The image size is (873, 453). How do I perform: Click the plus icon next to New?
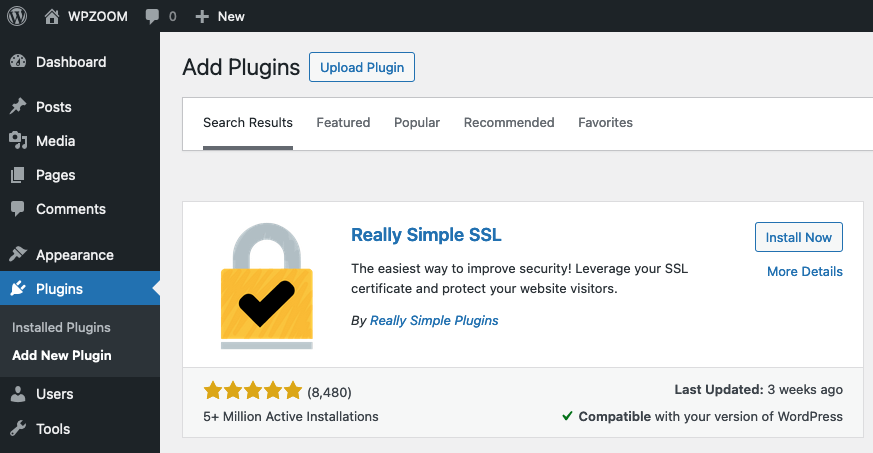click(202, 17)
